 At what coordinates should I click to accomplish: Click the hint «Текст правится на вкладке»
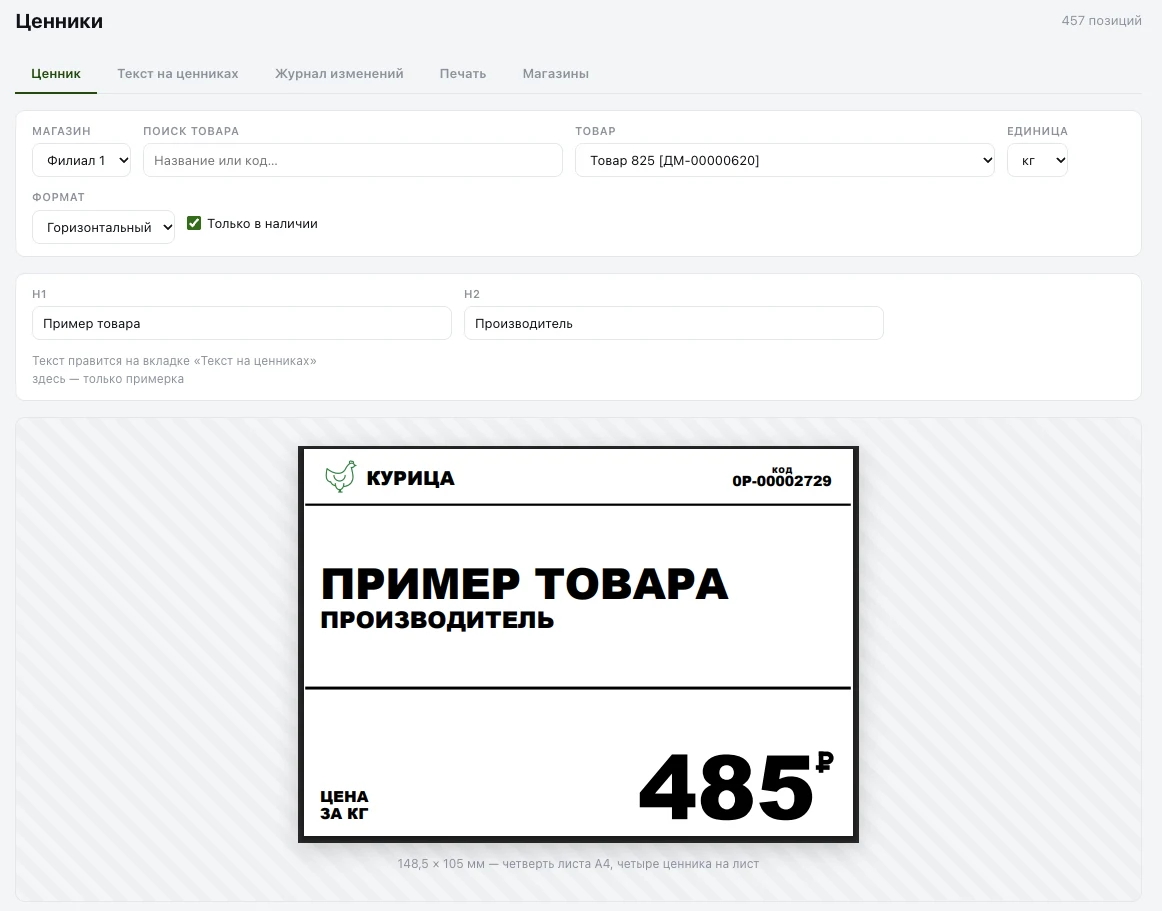click(x=174, y=361)
